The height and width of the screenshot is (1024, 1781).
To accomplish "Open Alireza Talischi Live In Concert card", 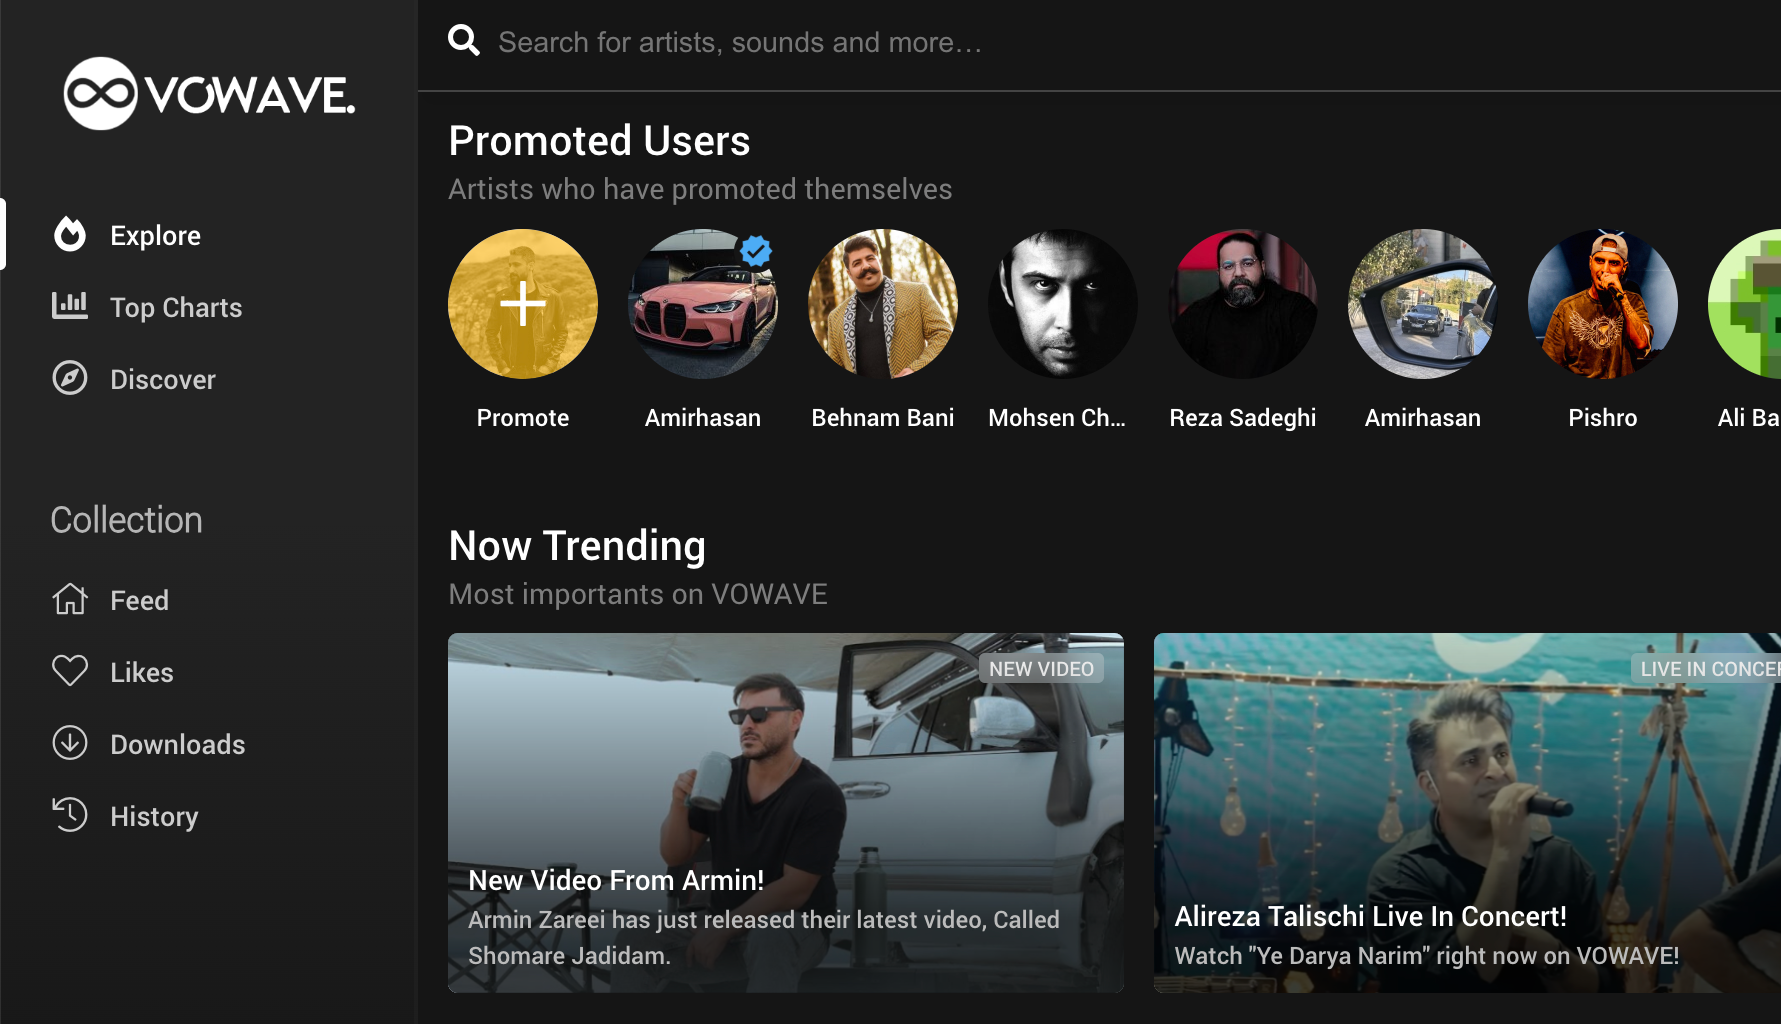I will pyautogui.click(x=1466, y=812).
